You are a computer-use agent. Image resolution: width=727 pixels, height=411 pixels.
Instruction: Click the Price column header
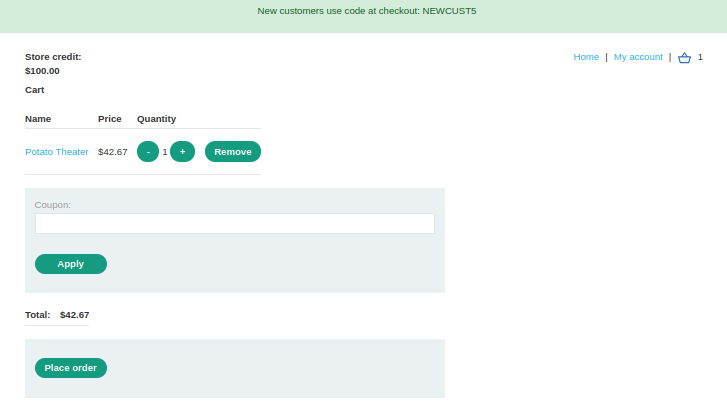[110, 119]
